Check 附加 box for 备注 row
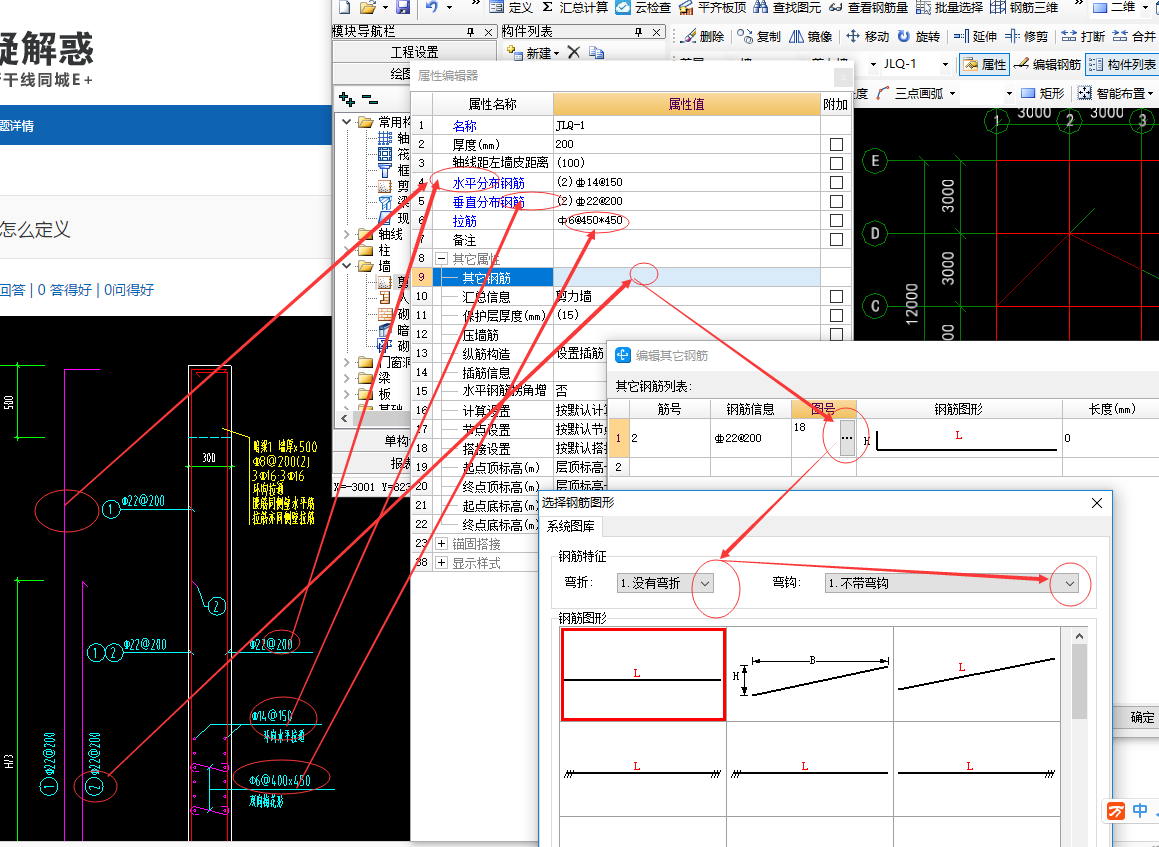 836,239
